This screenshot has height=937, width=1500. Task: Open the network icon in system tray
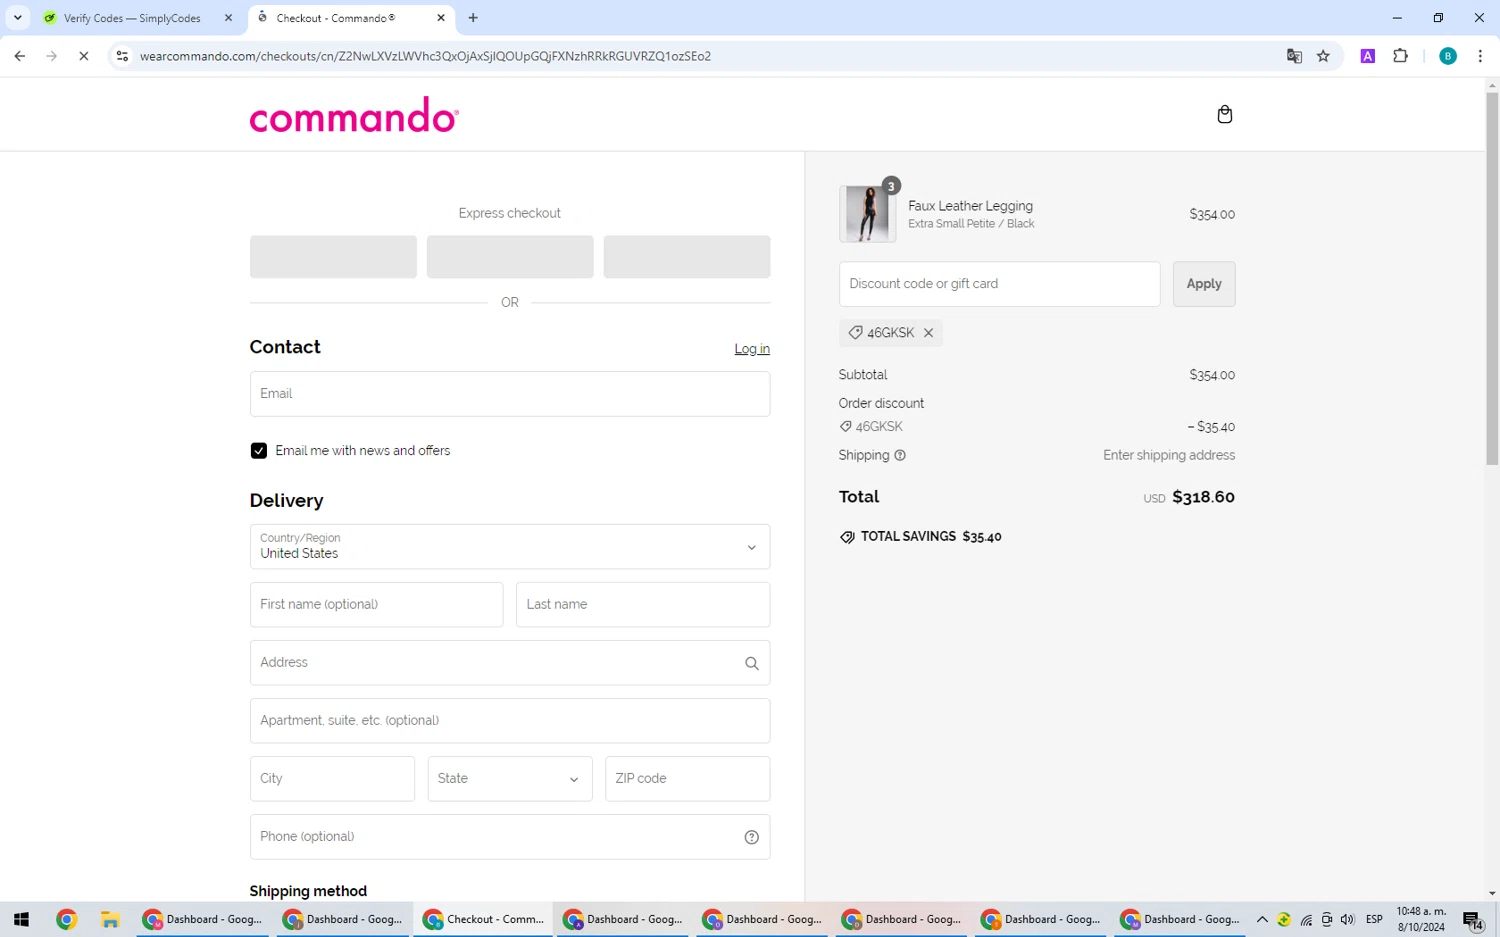[x=1306, y=919]
